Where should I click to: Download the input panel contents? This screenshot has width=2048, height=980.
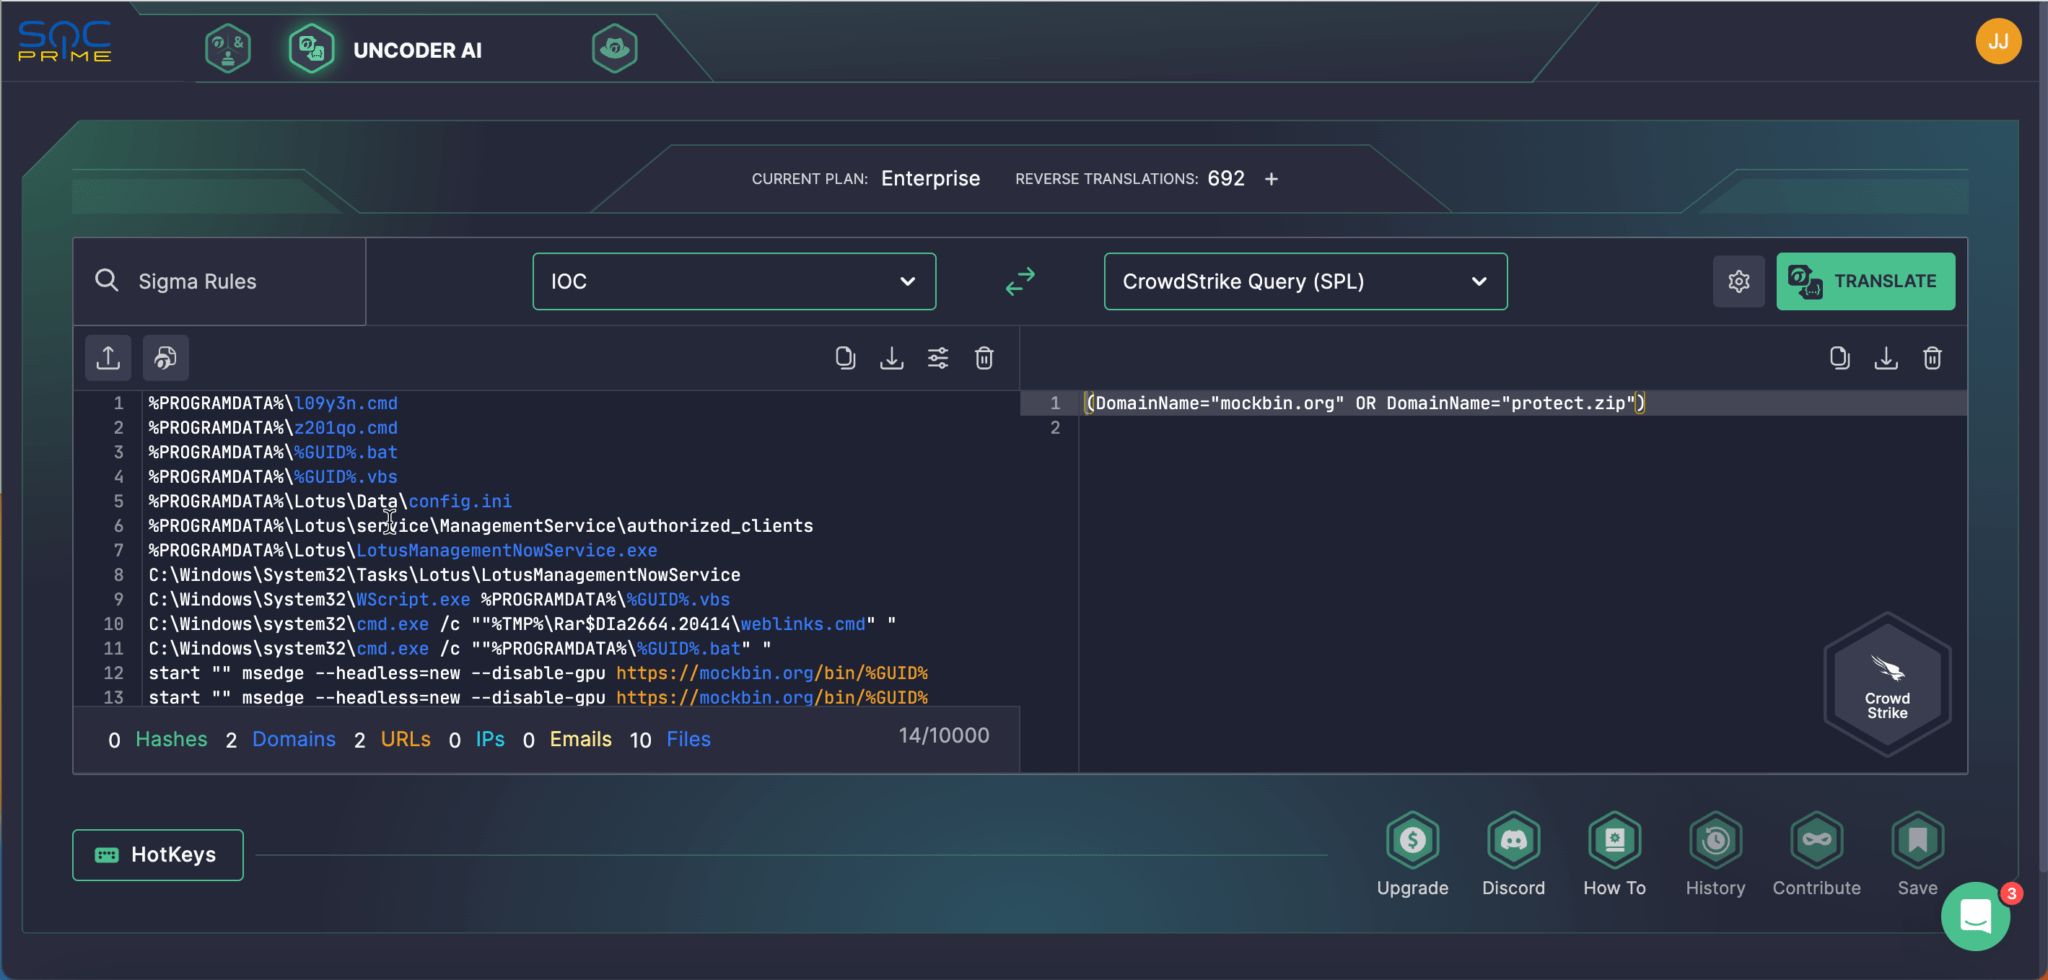pos(891,358)
